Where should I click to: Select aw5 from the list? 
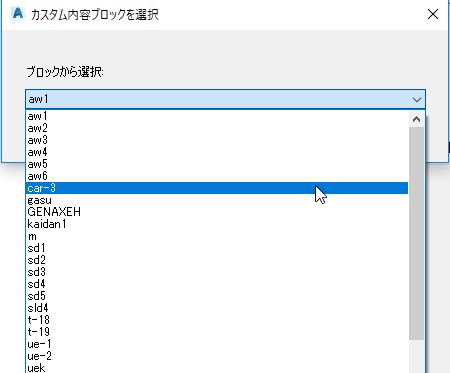tap(217, 164)
